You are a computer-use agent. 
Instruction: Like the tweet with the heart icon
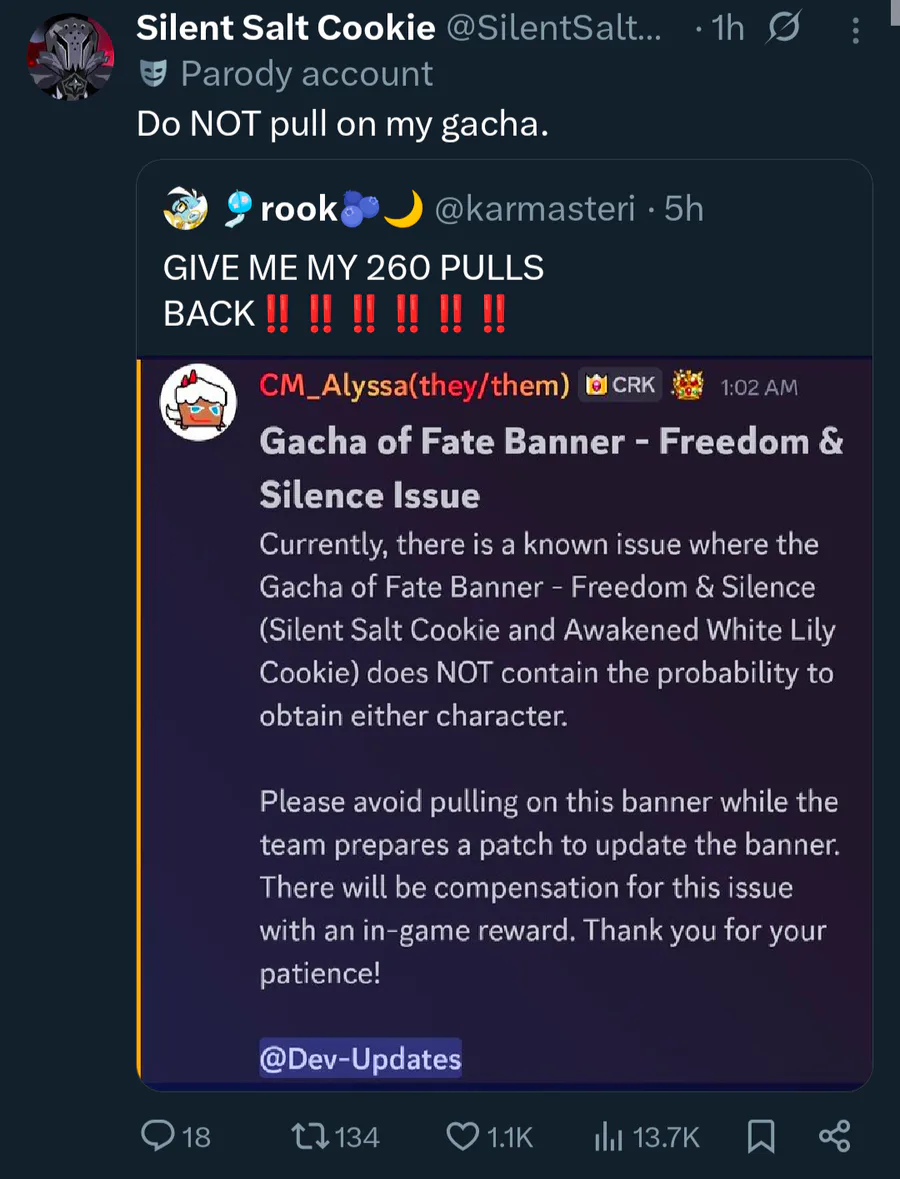coord(462,1136)
